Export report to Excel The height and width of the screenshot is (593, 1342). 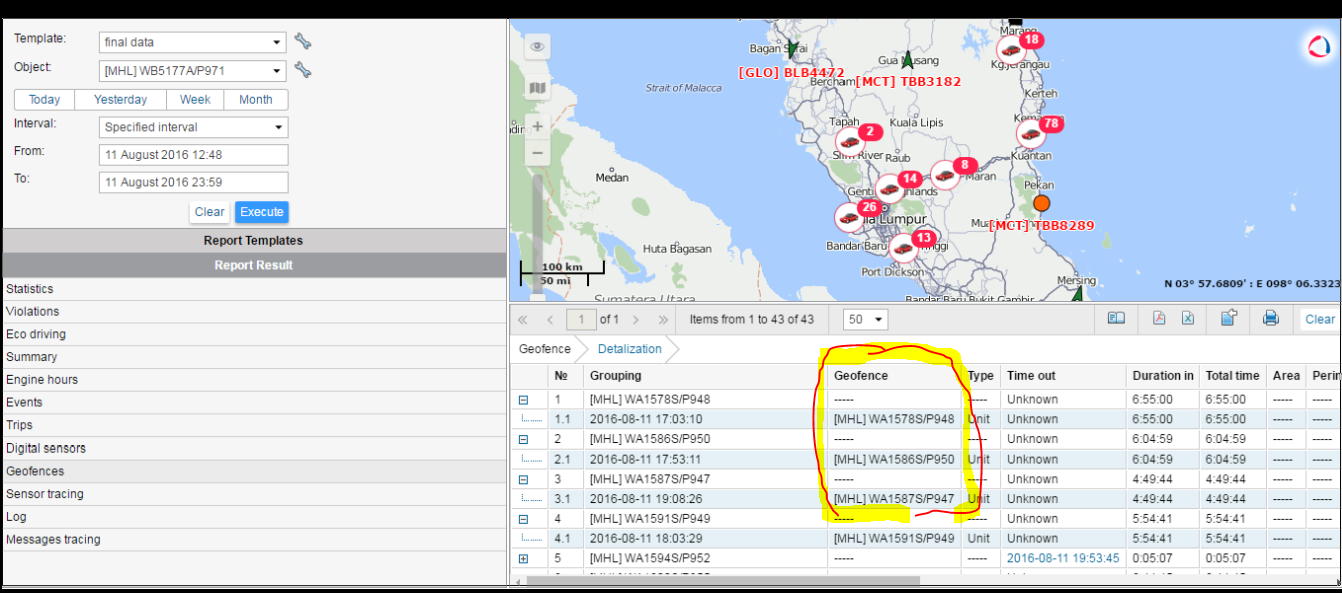click(1188, 319)
